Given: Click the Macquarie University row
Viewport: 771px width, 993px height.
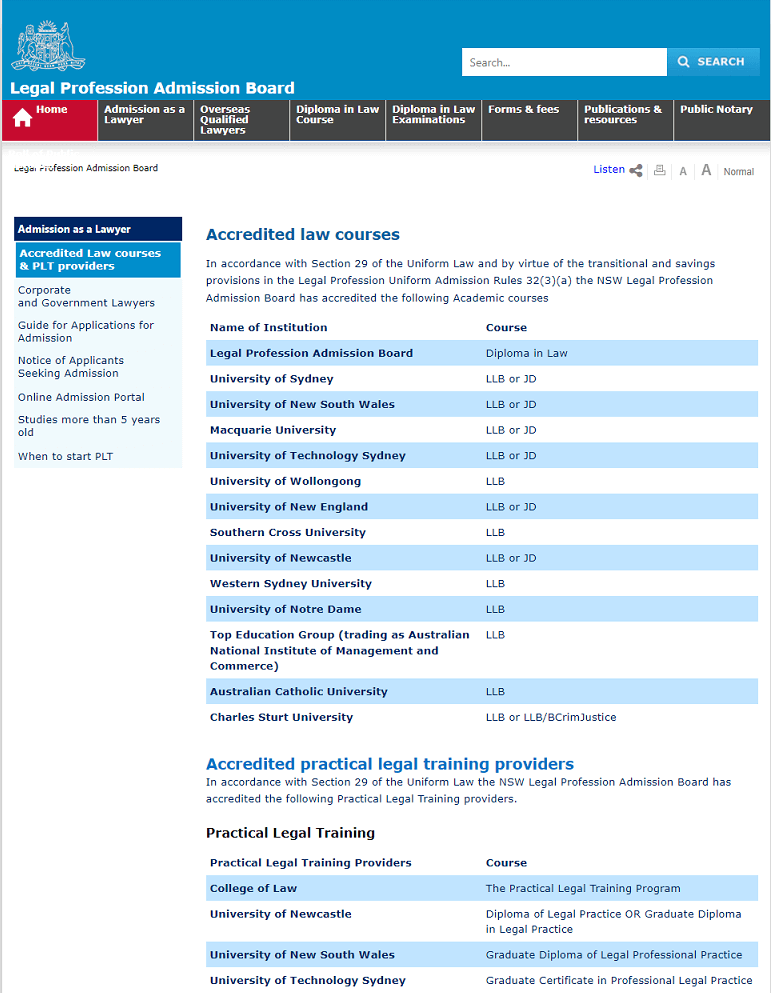Looking at the screenshot, I should pyautogui.click(x=481, y=430).
